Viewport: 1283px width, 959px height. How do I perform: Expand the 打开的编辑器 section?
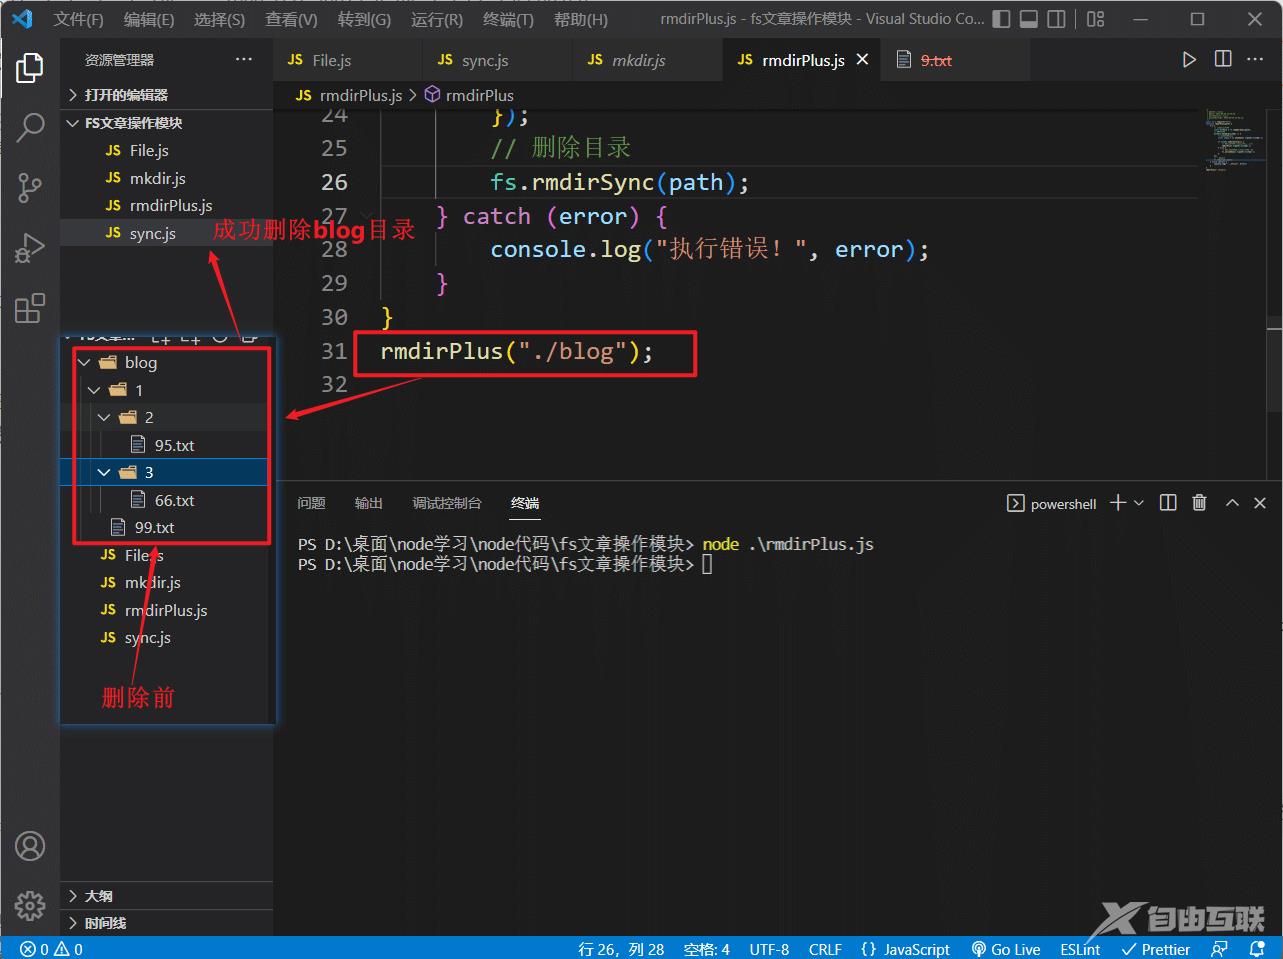[167, 95]
